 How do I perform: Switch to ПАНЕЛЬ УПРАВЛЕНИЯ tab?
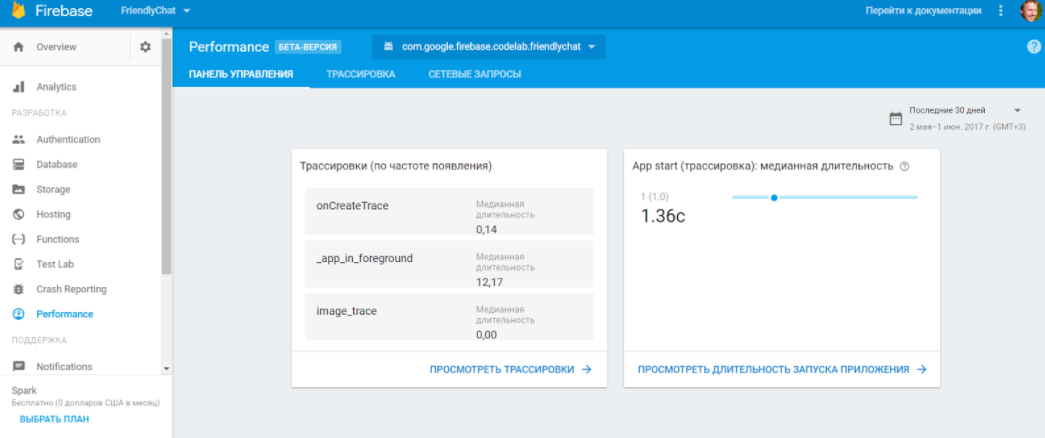pyautogui.click(x=241, y=74)
